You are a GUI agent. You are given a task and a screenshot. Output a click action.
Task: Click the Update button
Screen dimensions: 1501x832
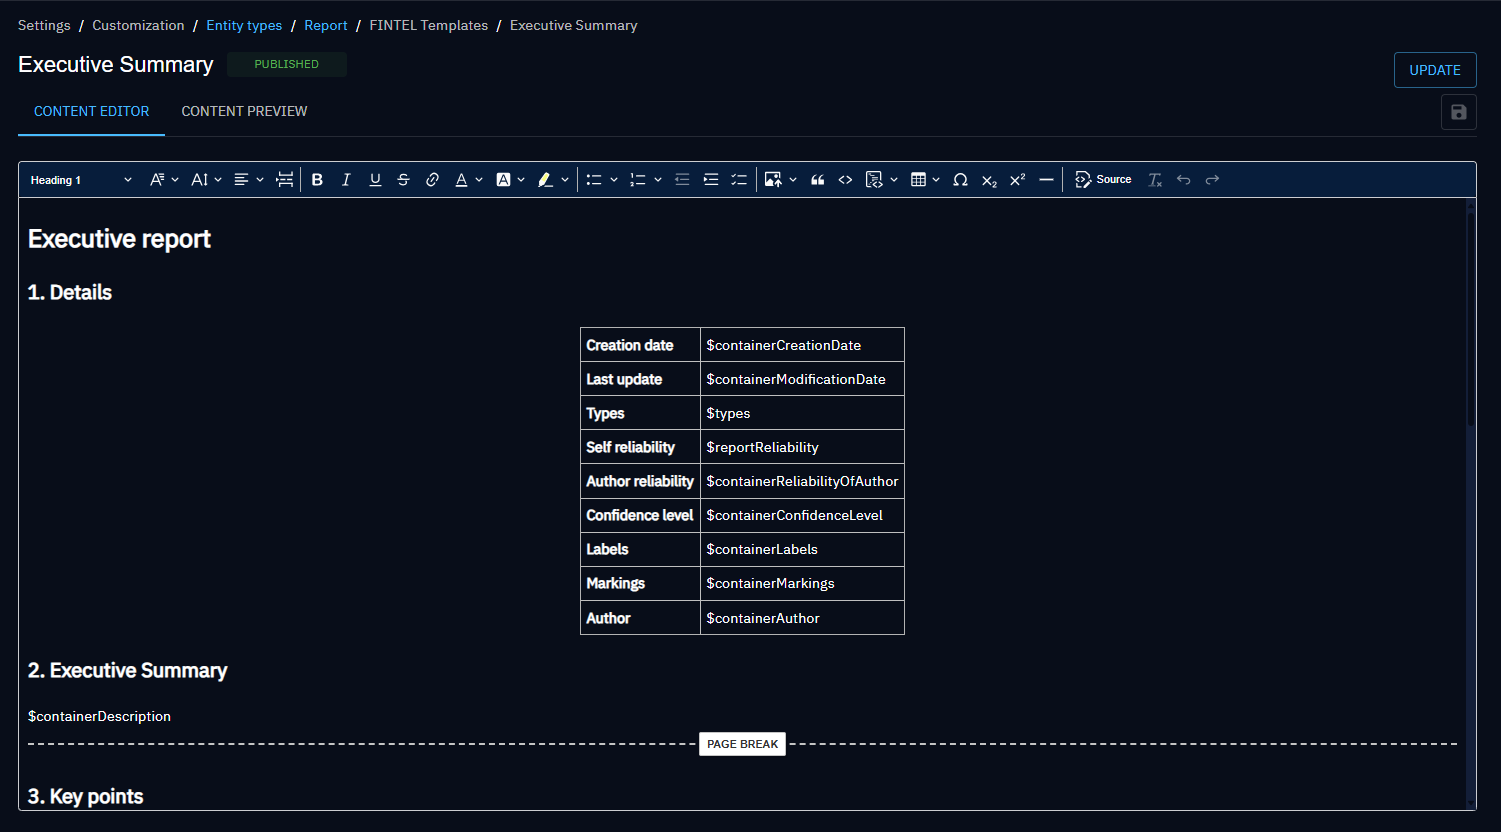1434,70
